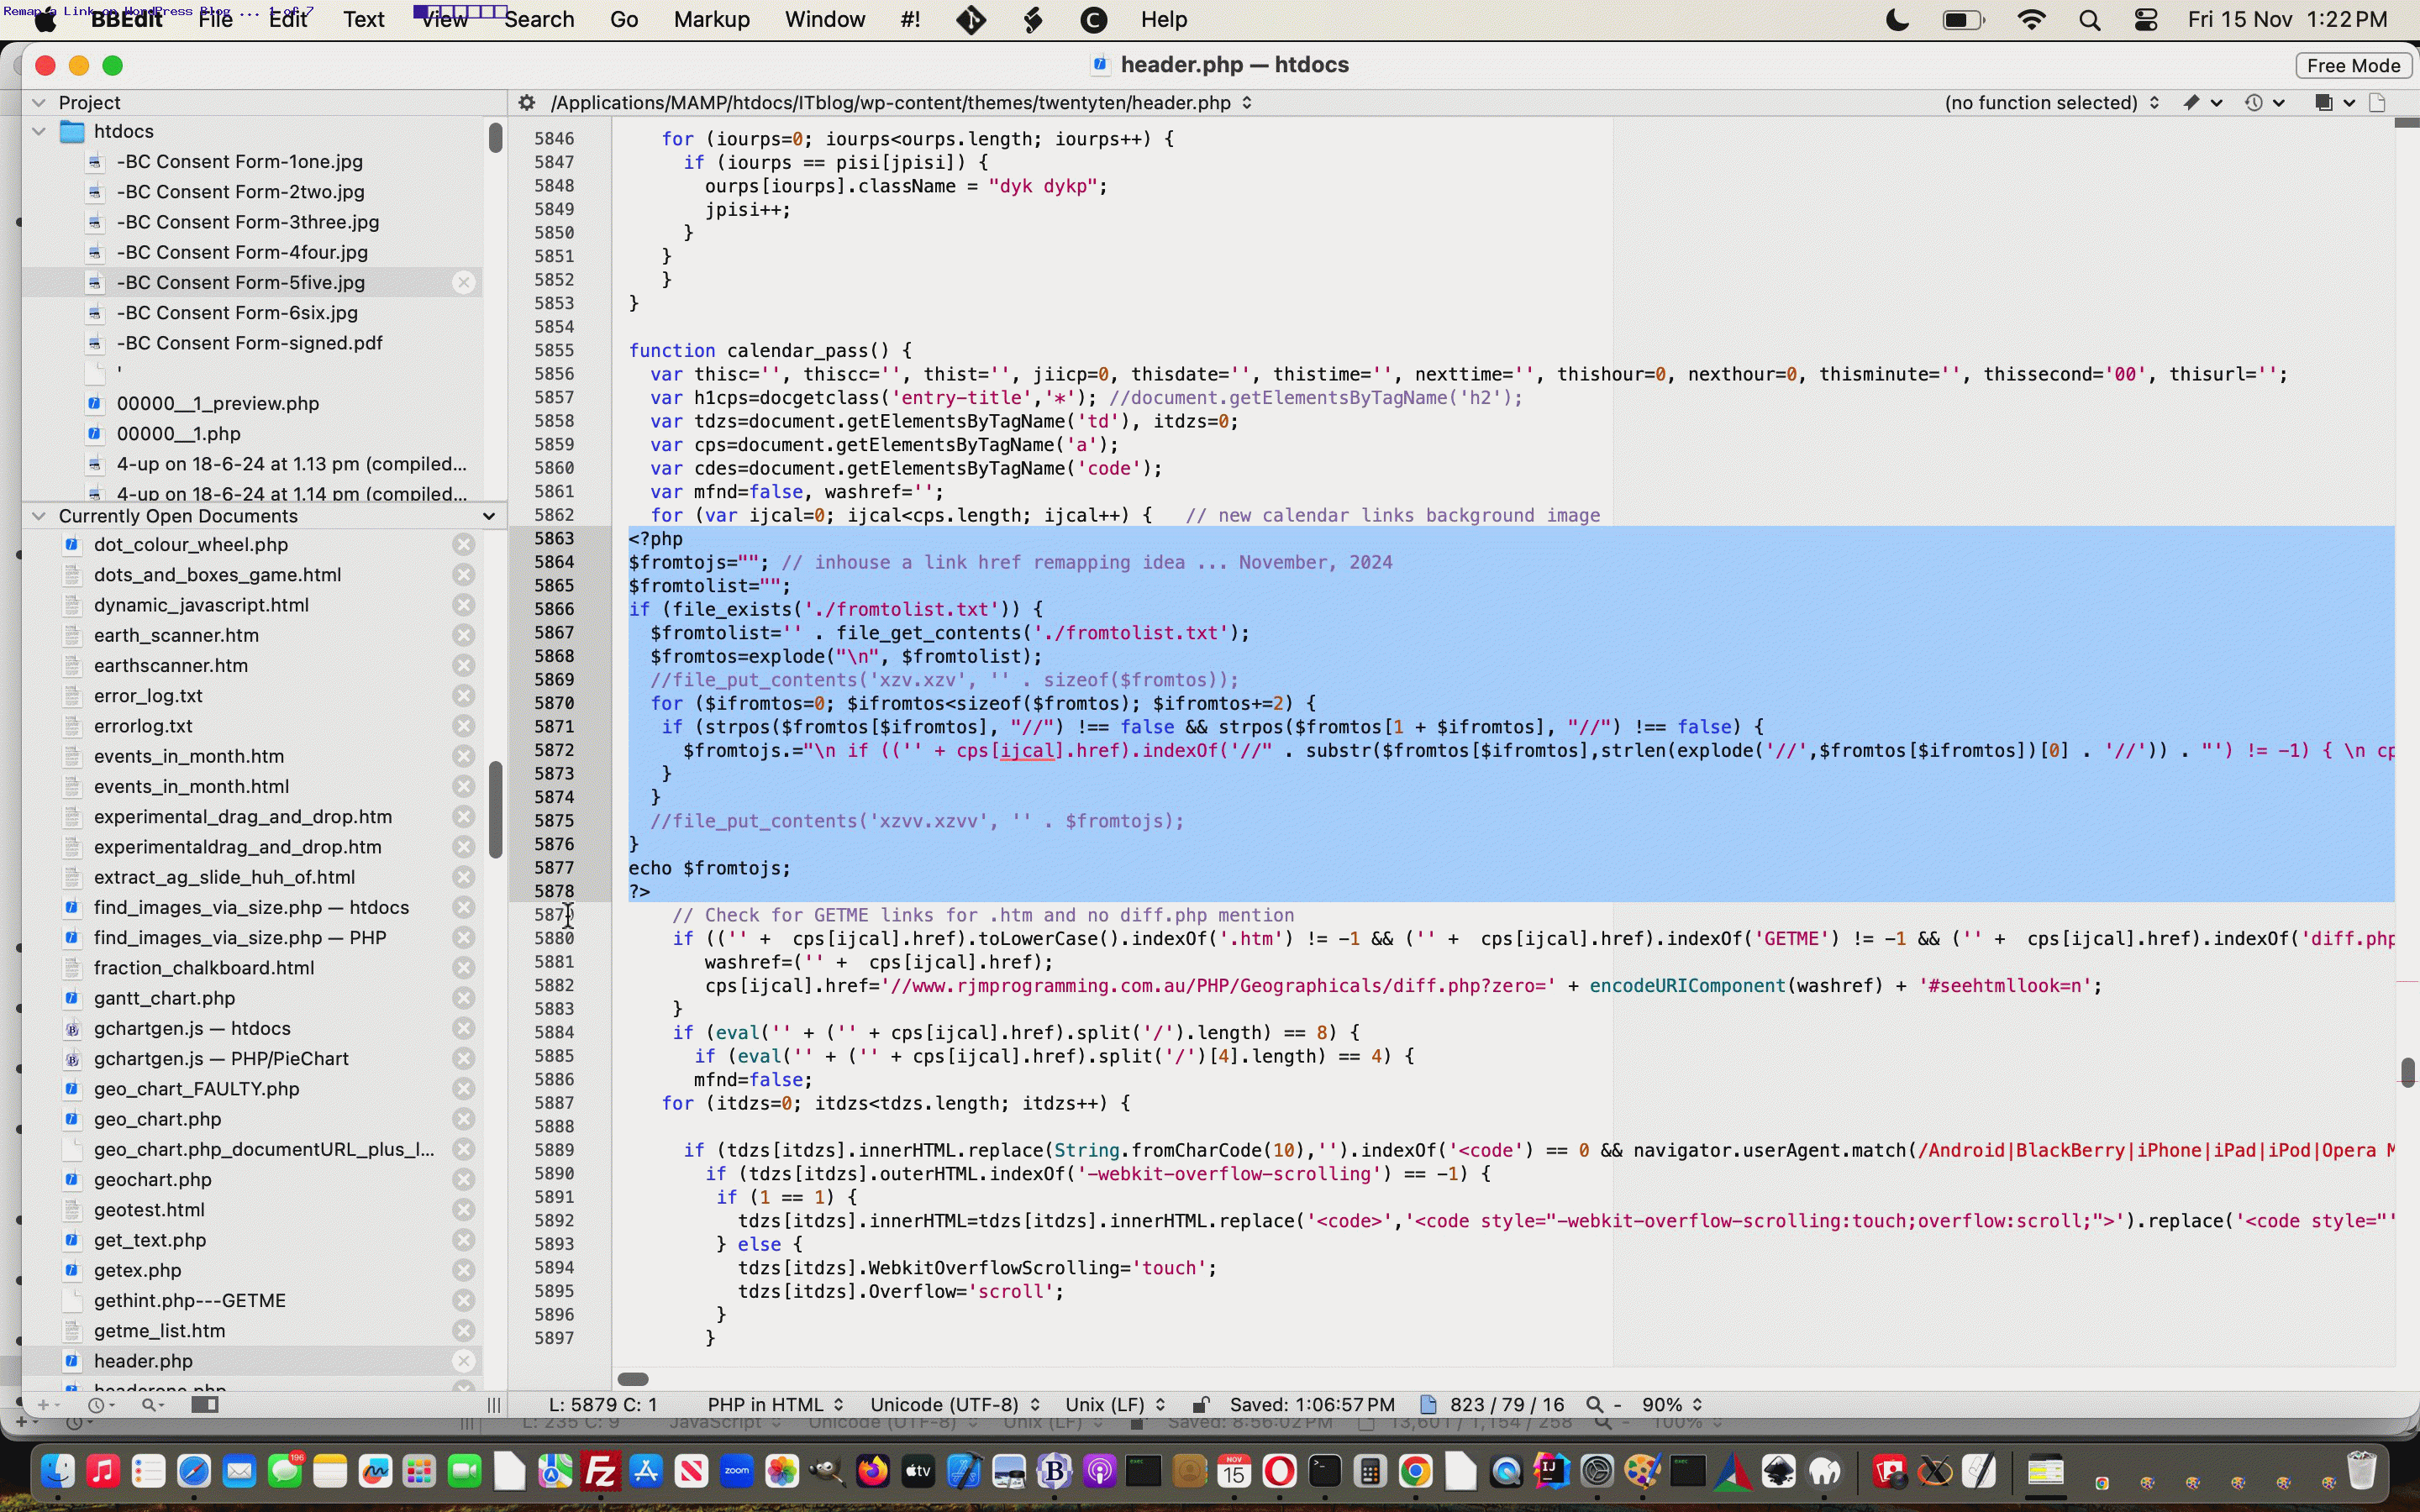Open the File menu
2420x1512 pixels.
[215, 20]
